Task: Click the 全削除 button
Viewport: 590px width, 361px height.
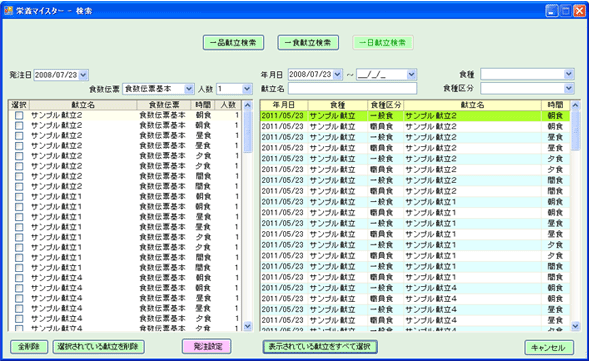Action: point(29,347)
